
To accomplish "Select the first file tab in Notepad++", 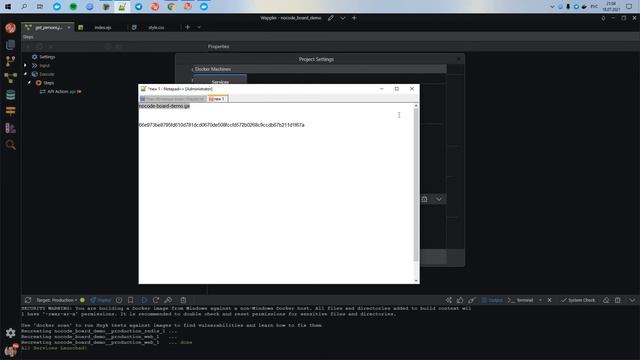I will point(173,99).
